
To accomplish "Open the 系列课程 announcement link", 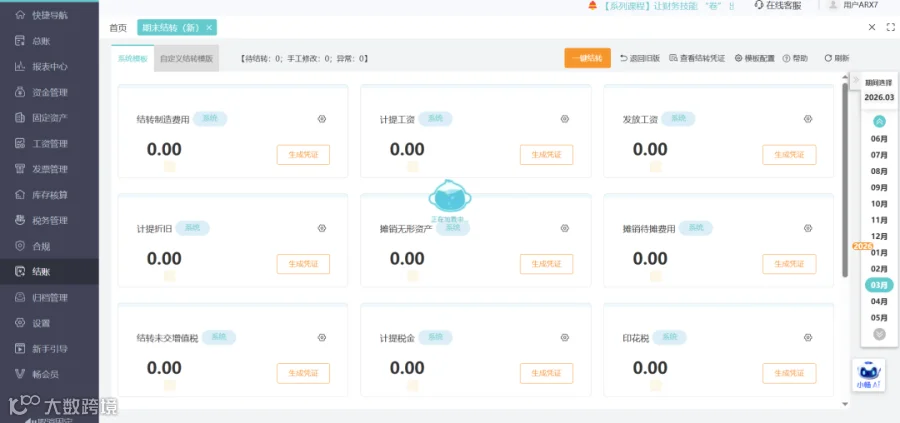I will click(x=669, y=6).
